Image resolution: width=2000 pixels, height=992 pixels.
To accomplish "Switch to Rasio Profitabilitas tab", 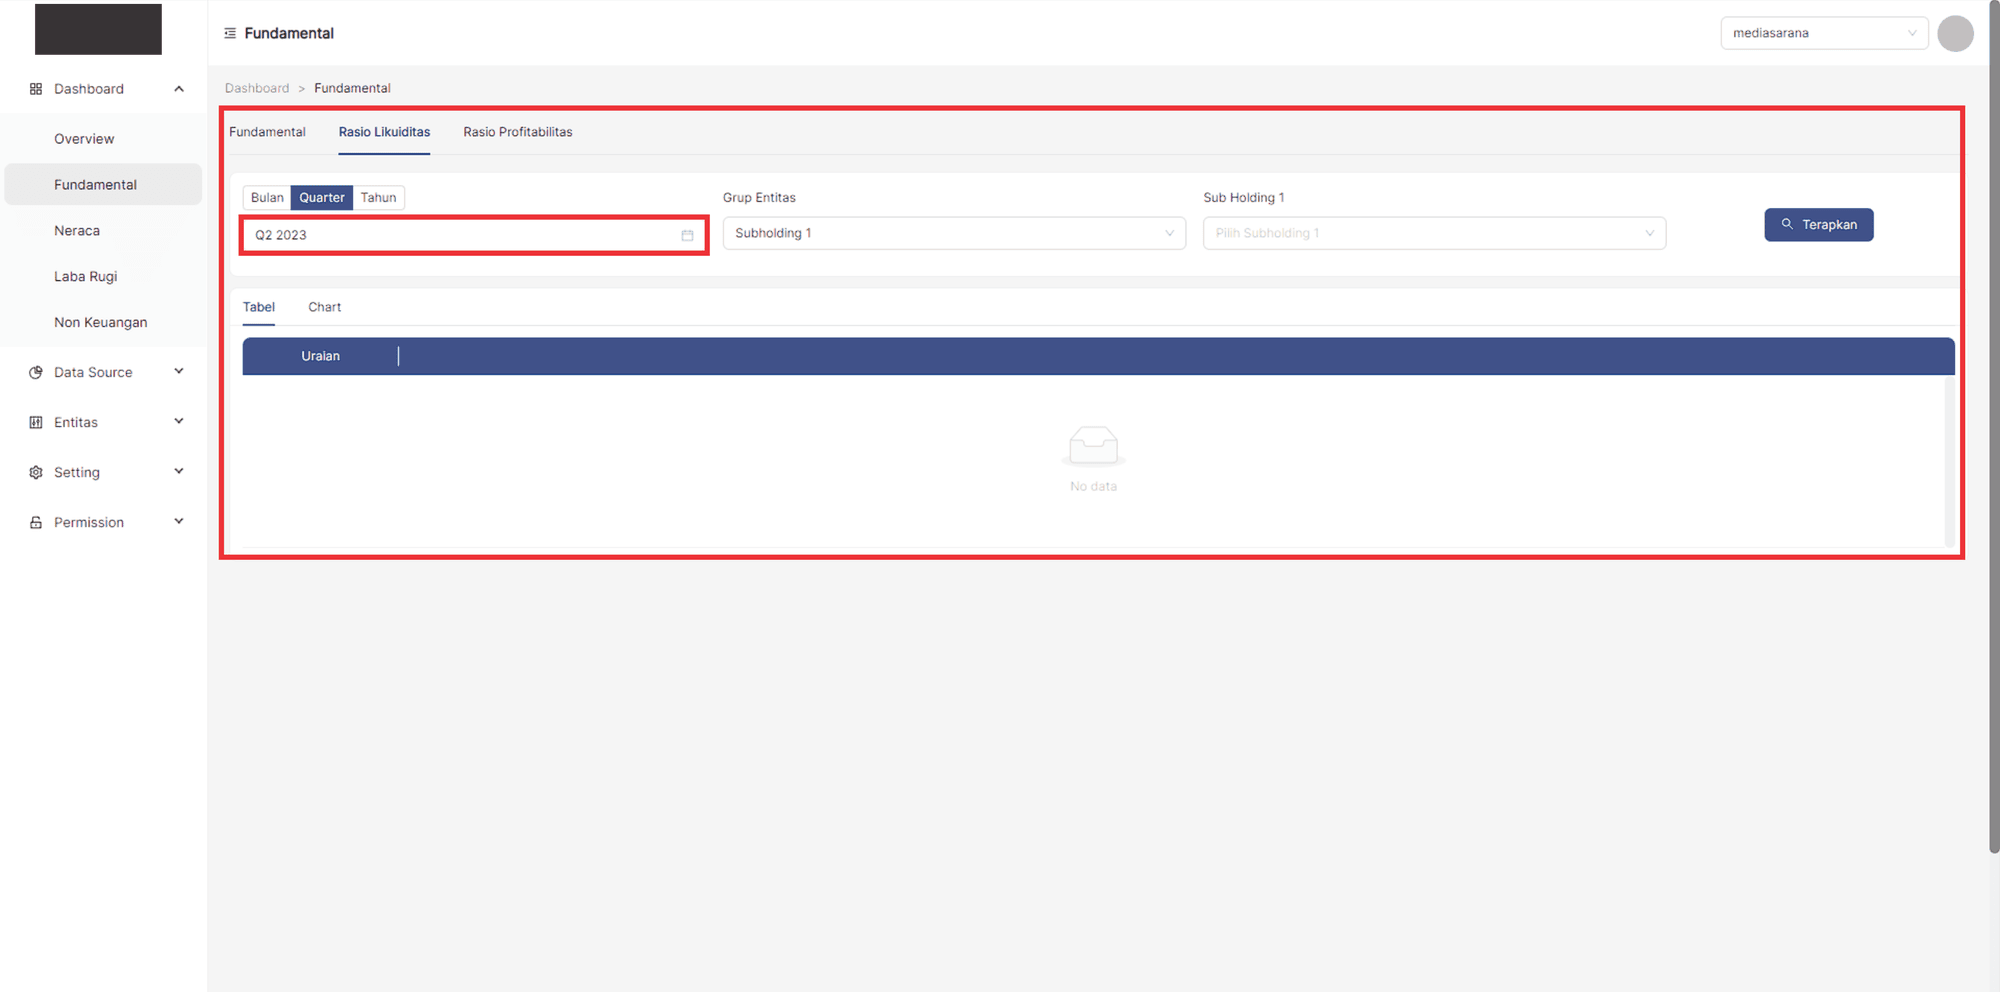I will tap(517, 132).
